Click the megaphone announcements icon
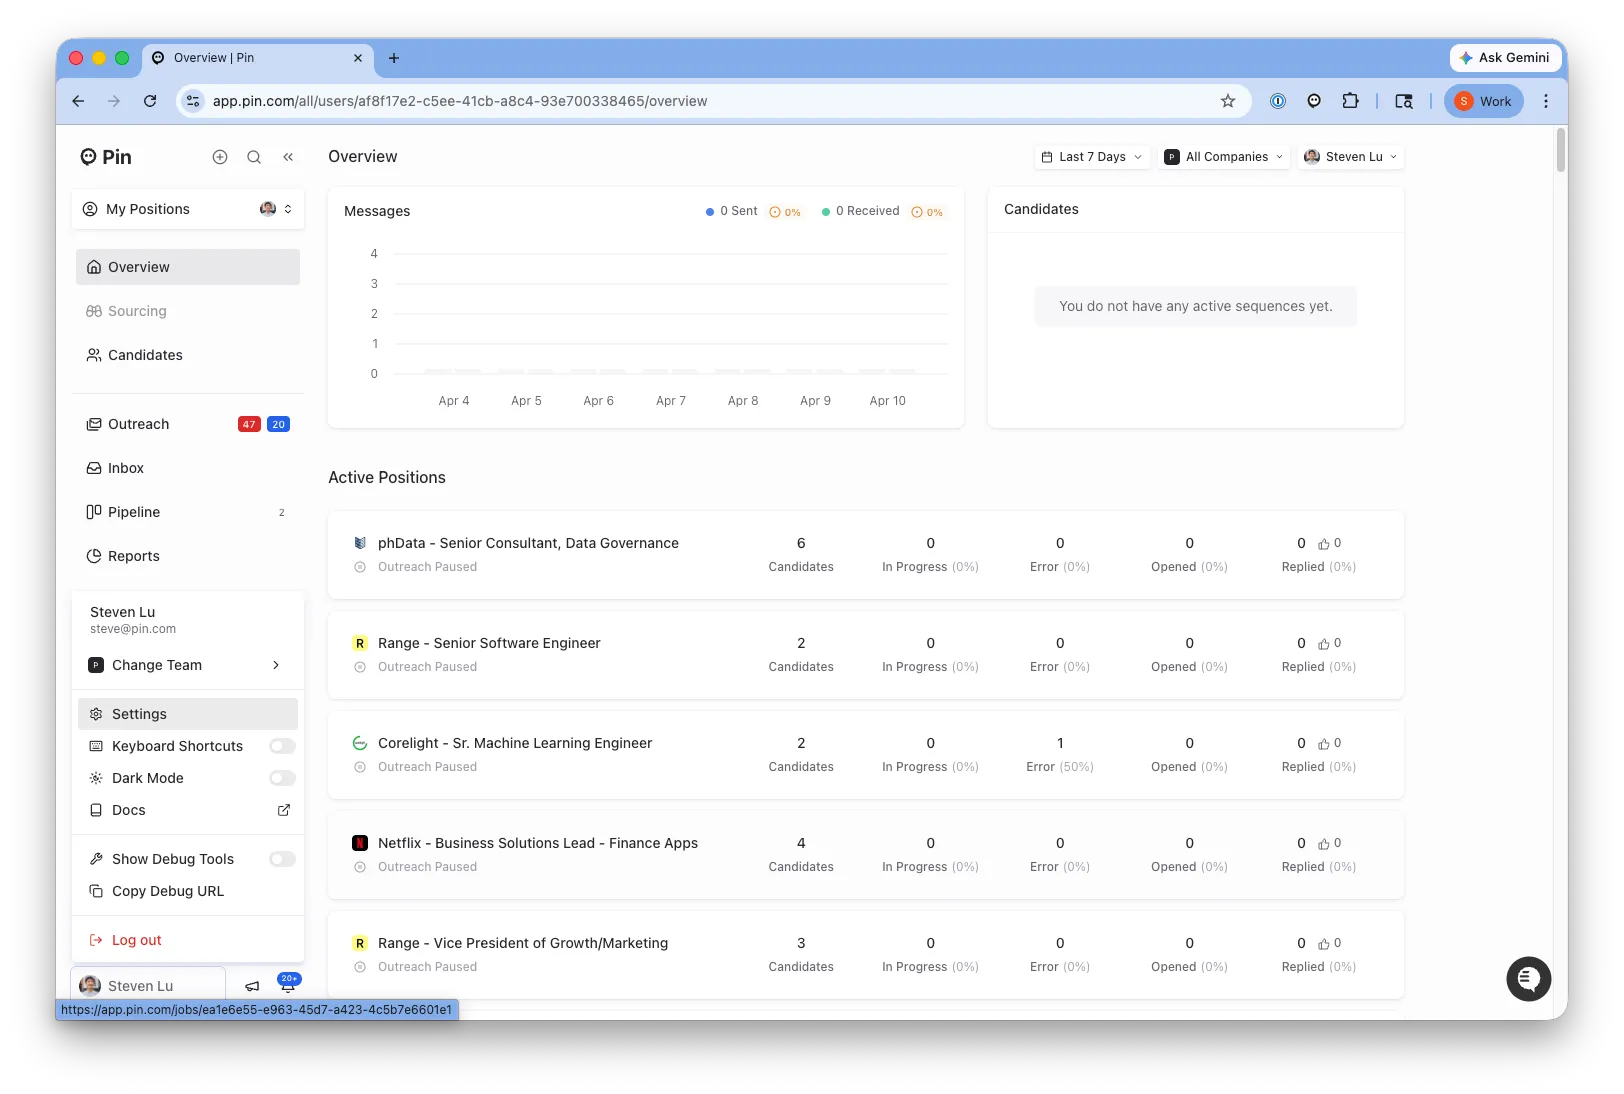The image size is (1624, 1094). click(x=252, y=986)
